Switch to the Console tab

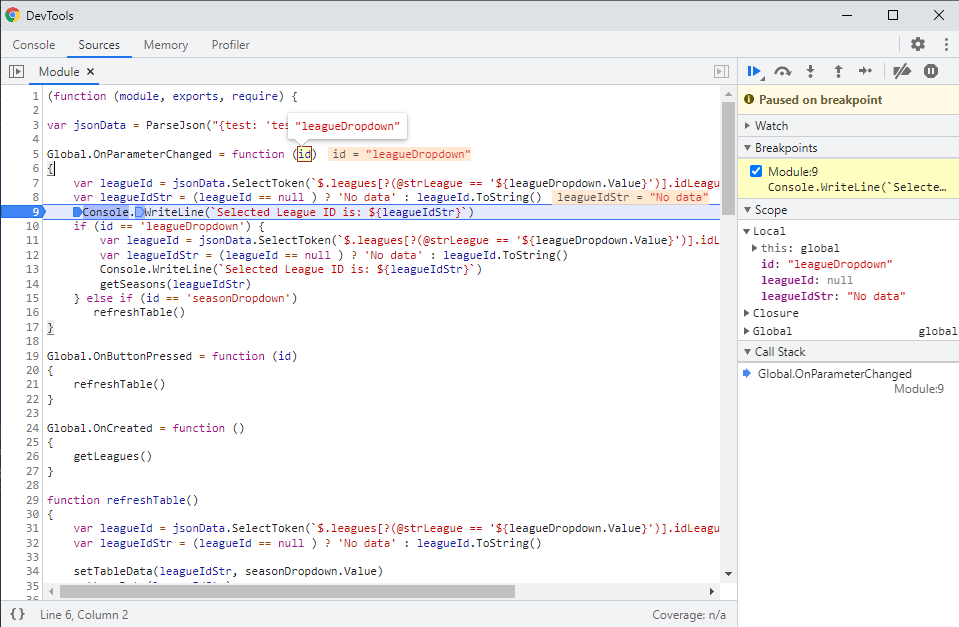tap(34, 45)
